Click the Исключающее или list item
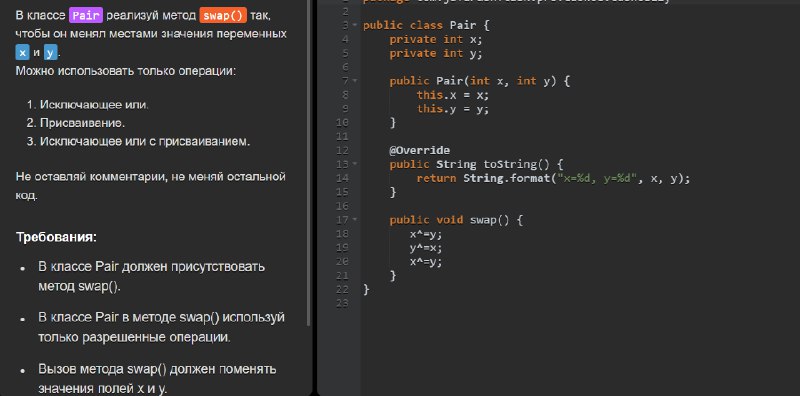The image size is (800, 396). pyautogui.click(x=94, y=105)
